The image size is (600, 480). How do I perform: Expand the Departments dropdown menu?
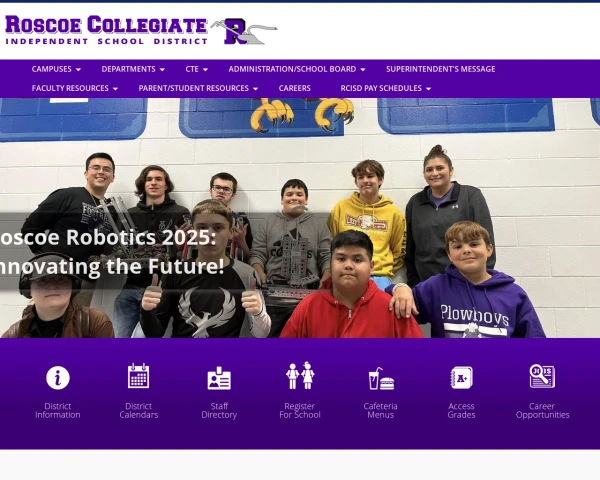(133, 69)
